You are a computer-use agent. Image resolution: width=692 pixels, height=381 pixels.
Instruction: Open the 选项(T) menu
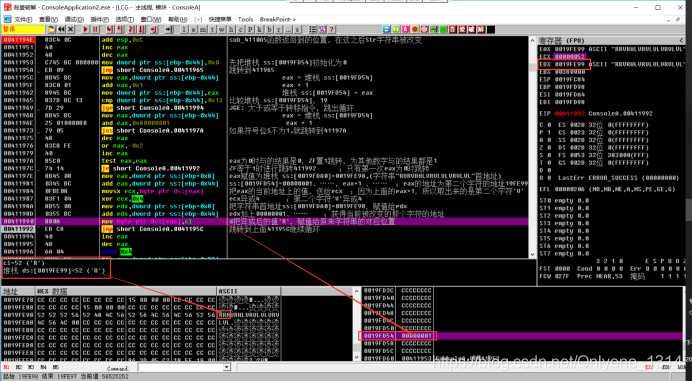coord(125,19)
